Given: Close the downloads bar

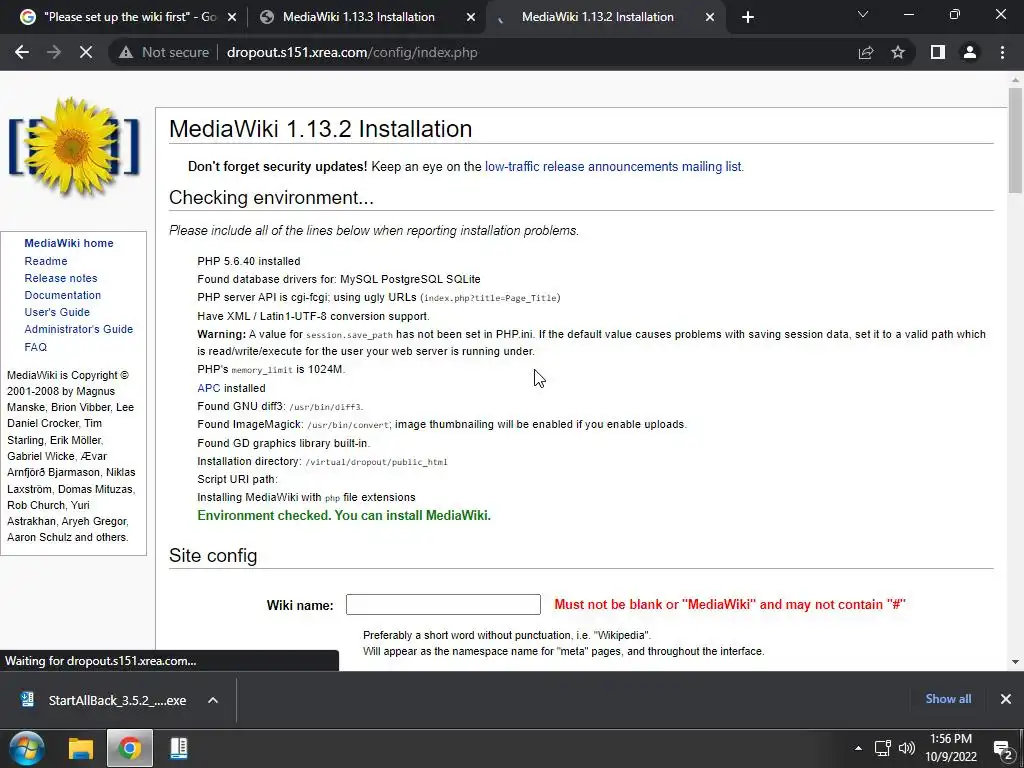Looking at the screenshot, I should tap(1006, 699).
